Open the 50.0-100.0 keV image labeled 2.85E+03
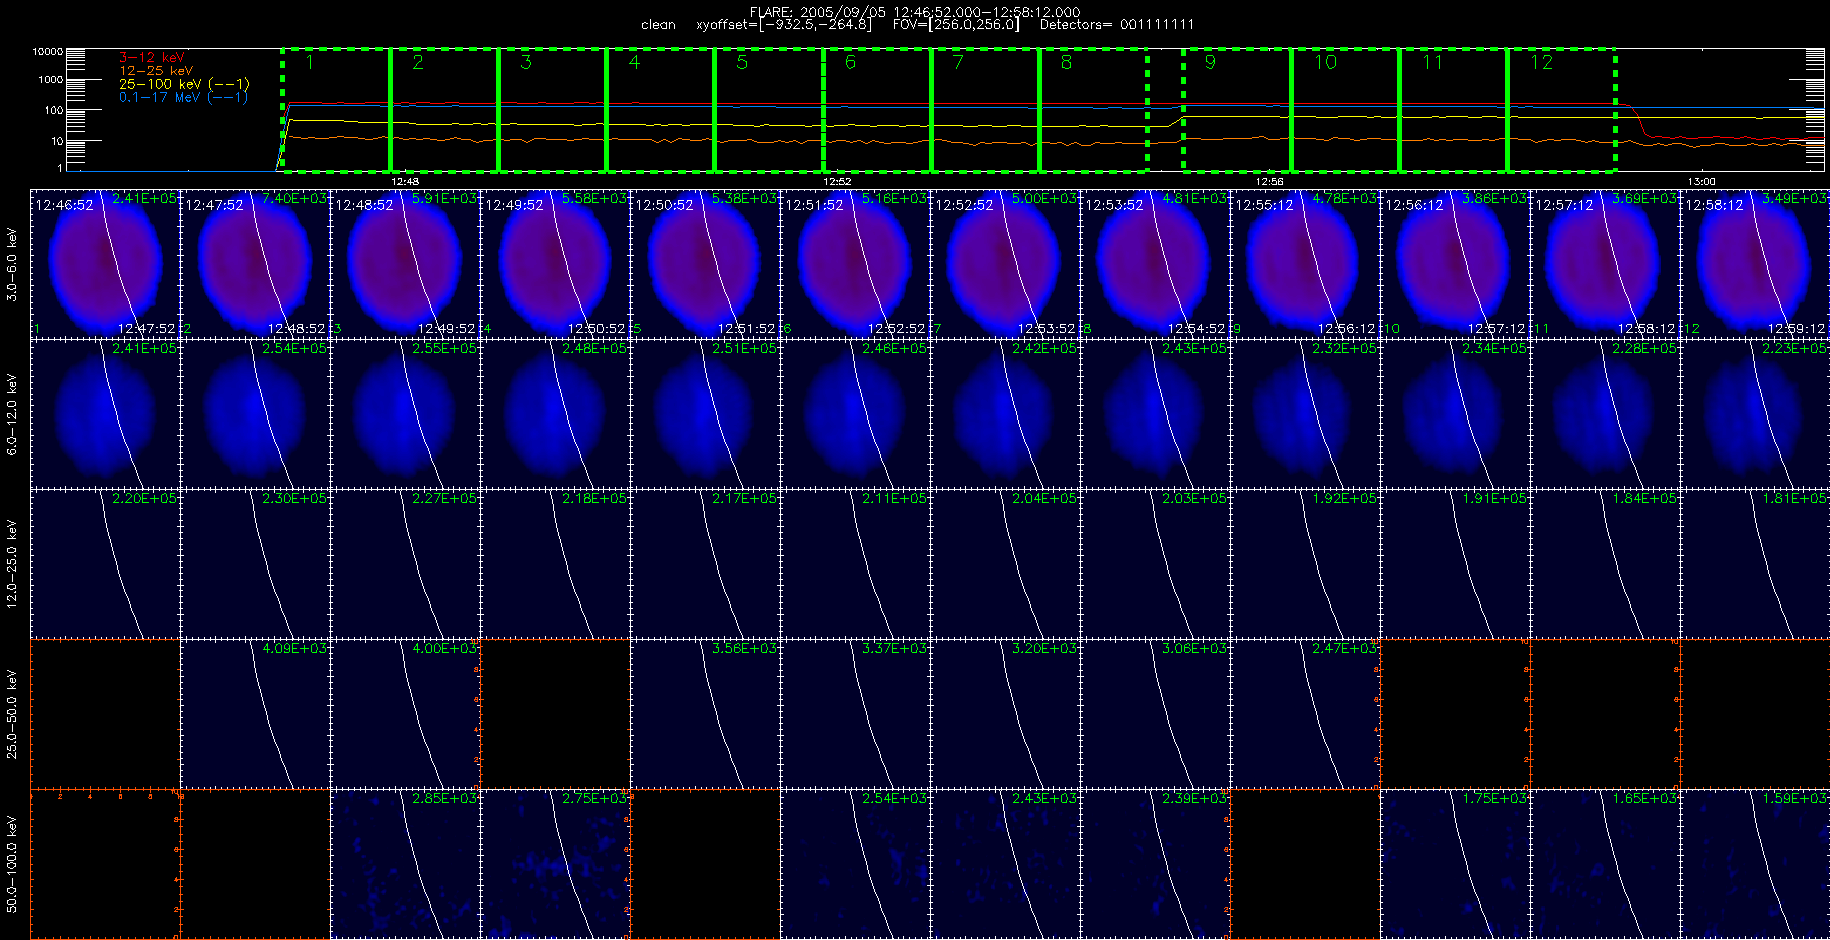This screenshot has height=940, width=1830. click(x=405, y=864)
